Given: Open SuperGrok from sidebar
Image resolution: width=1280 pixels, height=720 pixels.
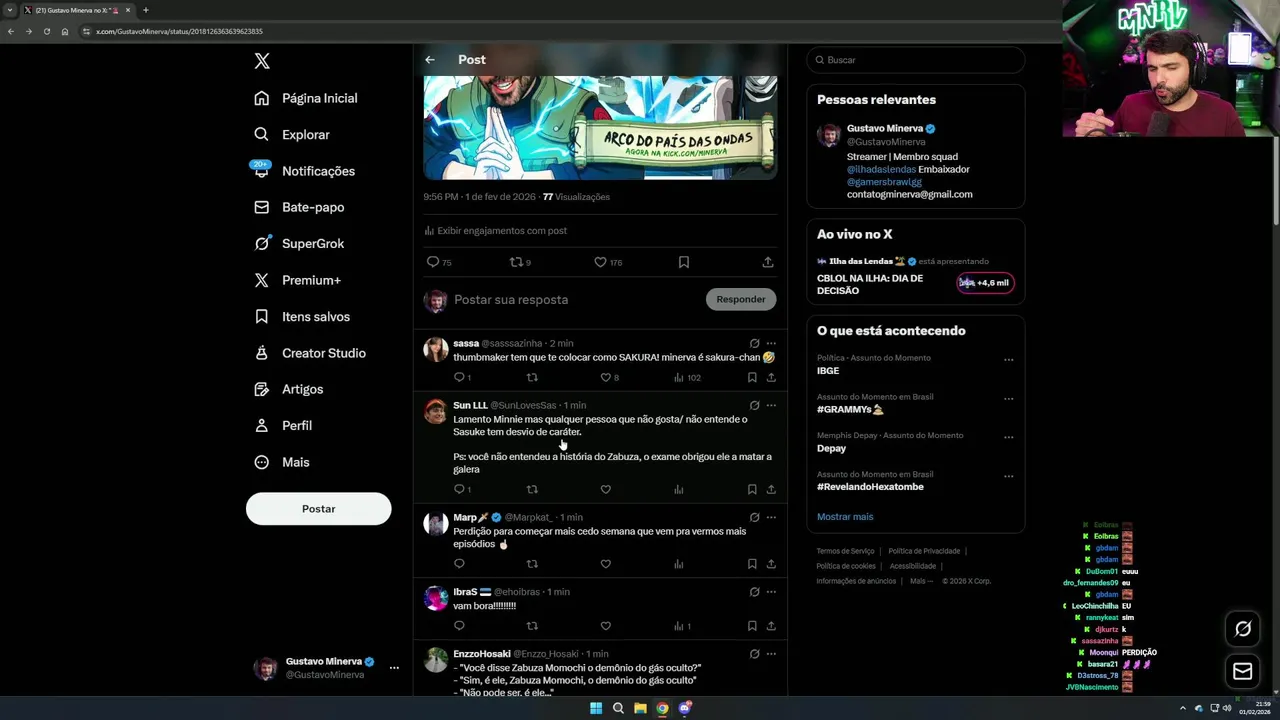Looking at the screenshot, I should 300,243.
